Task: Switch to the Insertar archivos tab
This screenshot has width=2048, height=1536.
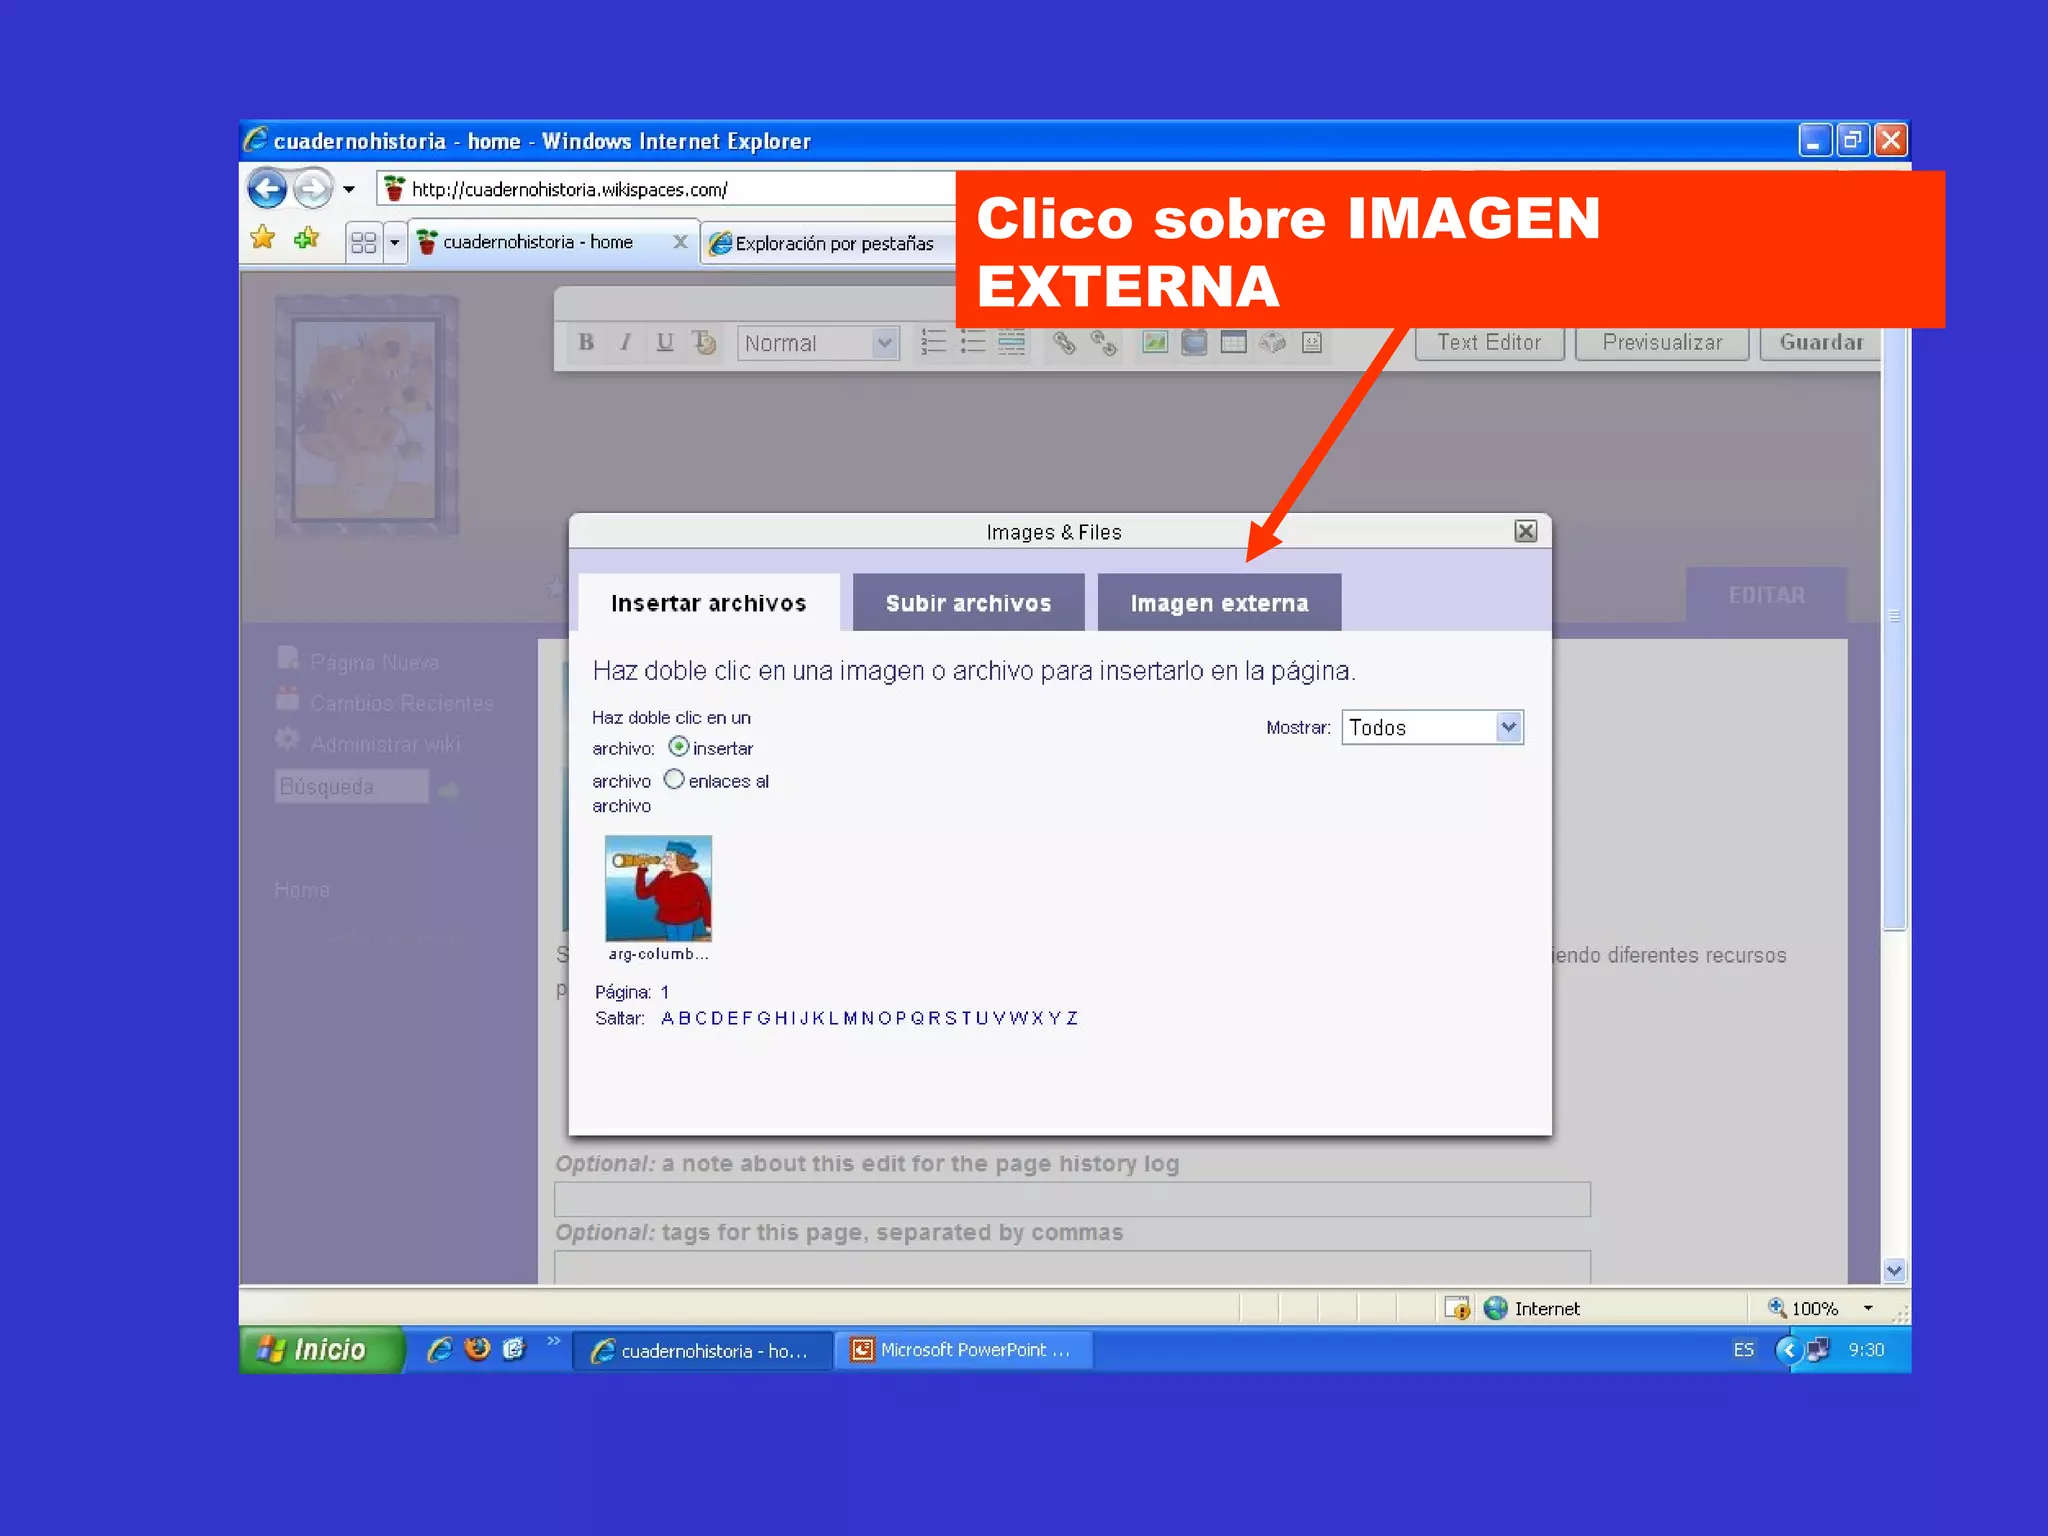Action: (x=709, y=602)
